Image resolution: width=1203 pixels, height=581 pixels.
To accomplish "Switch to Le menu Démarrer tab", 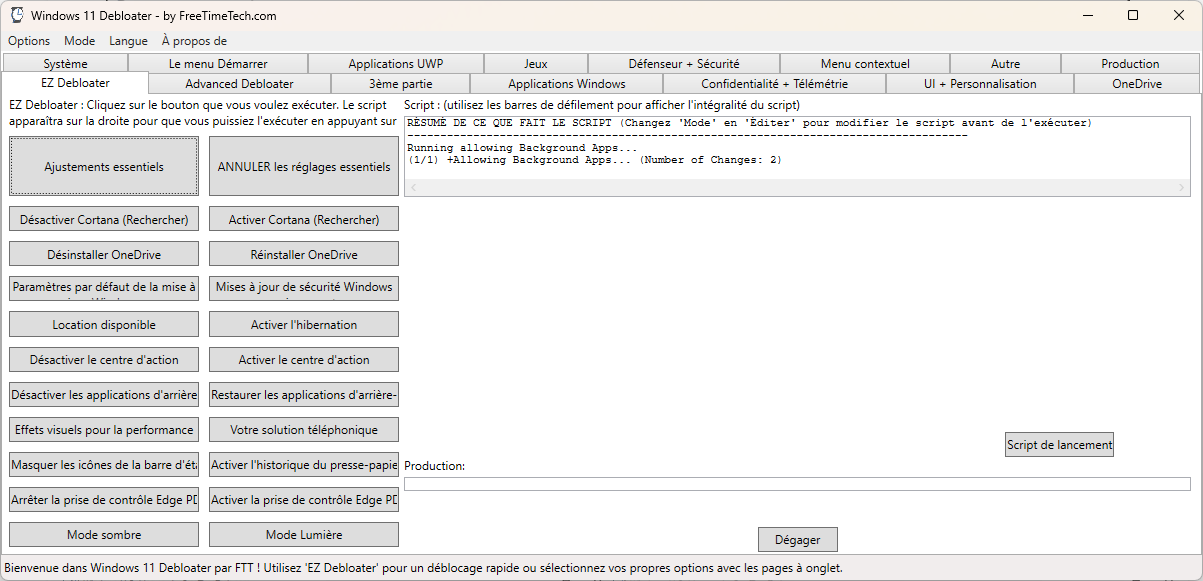I will (x=218, y=64).
